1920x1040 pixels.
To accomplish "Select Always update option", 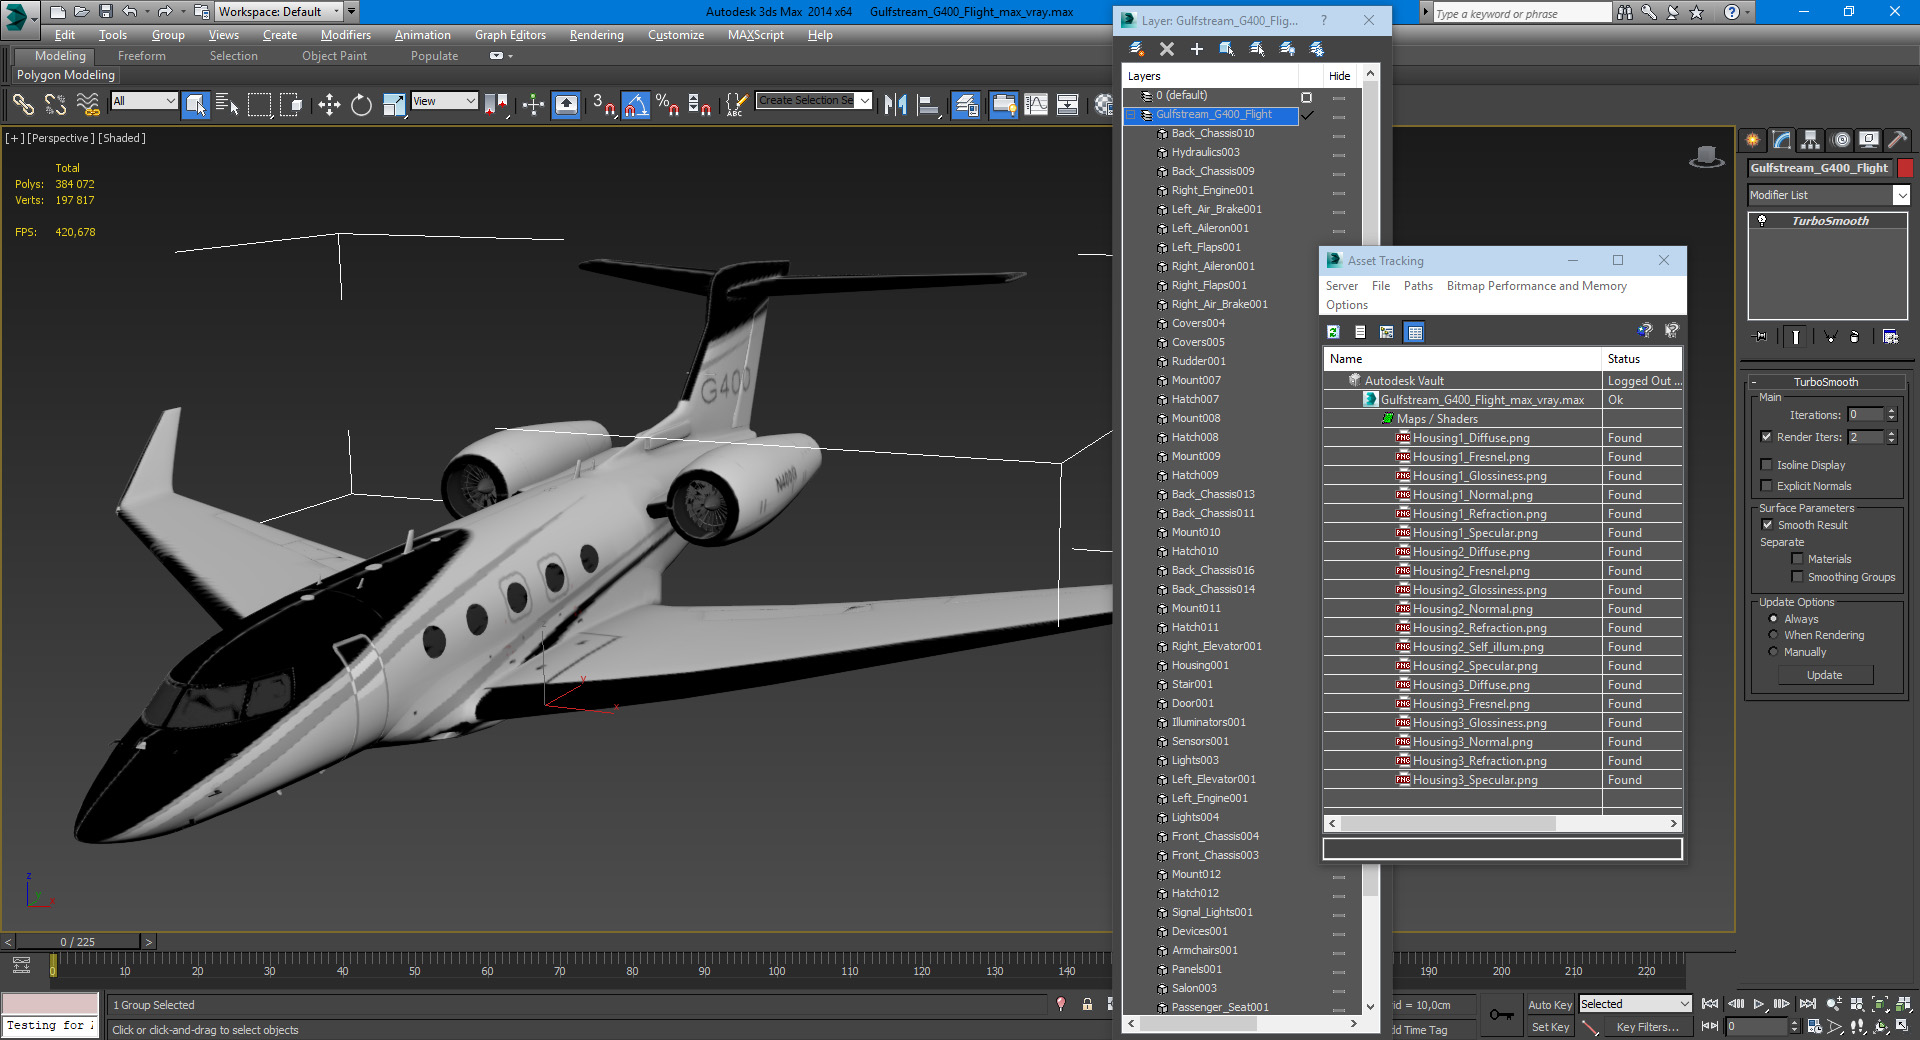I will (1774, 619).
